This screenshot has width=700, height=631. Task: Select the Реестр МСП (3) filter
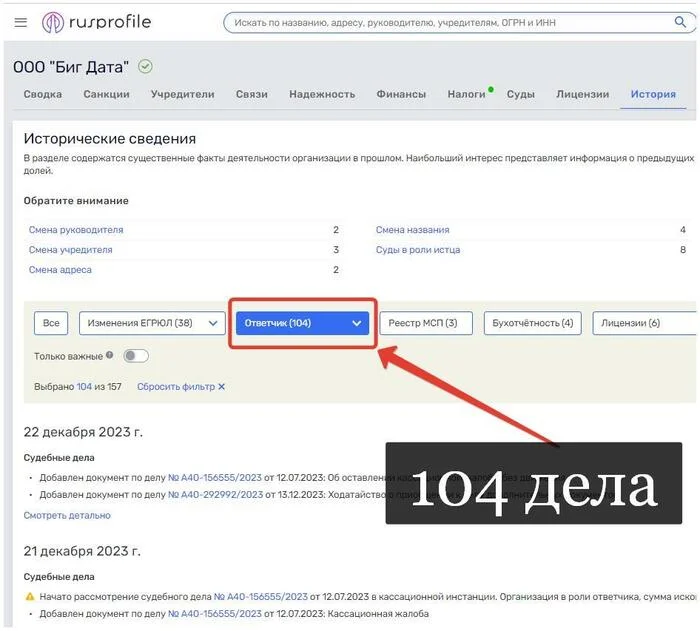[x=425, y=323]
